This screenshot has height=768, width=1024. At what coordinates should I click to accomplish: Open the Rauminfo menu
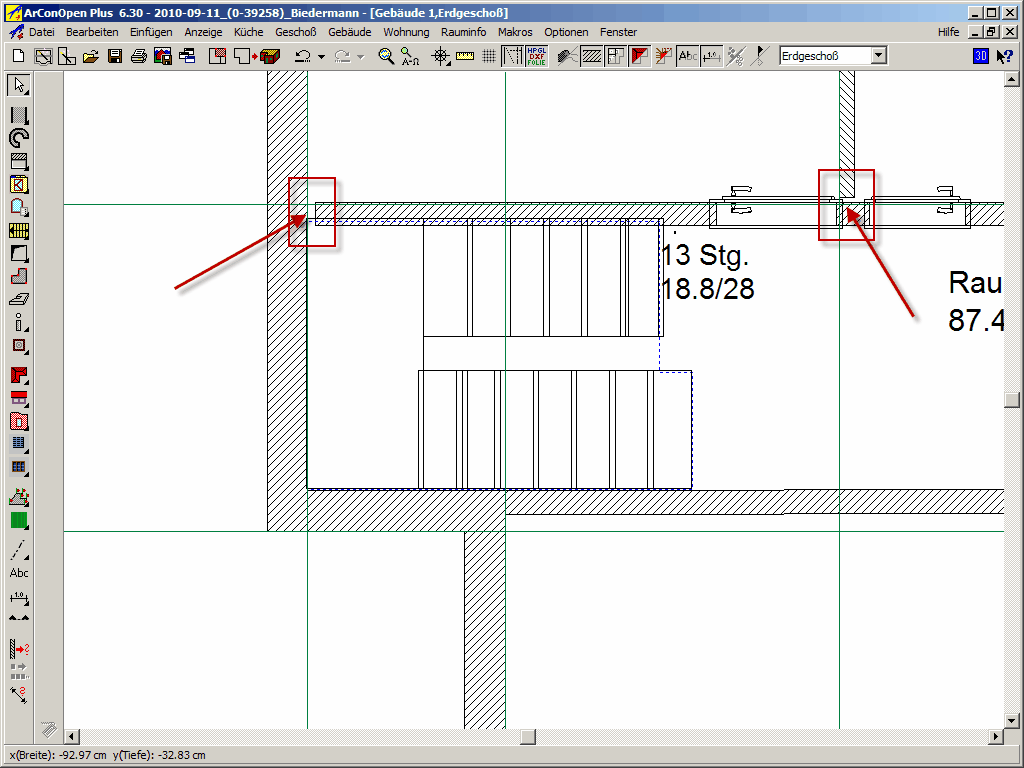coord(463,32)
